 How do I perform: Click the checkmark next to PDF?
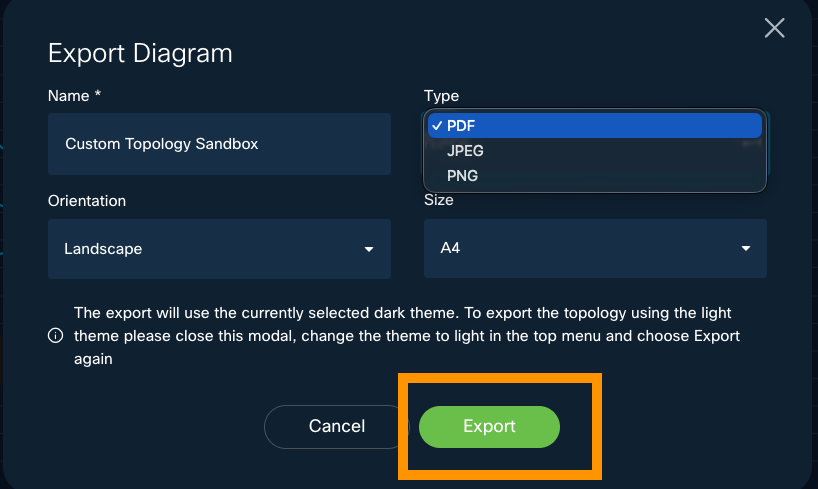pyautogui.click(x=436, y=125)
